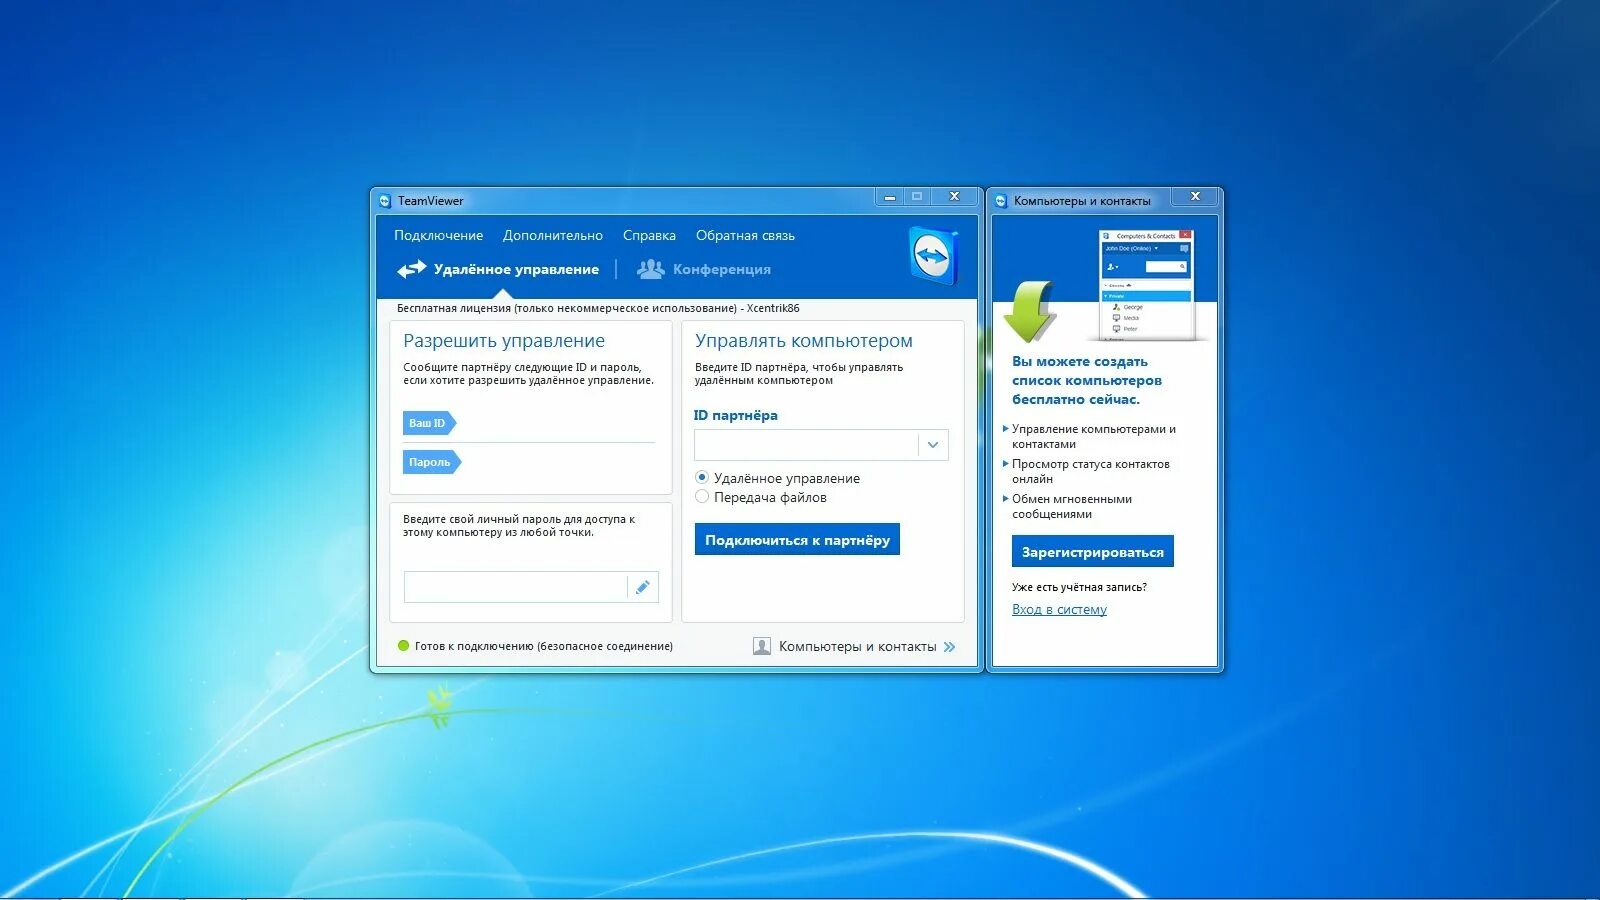The image size is (1600, 900).
Task: Click the Компьютеры и контакты window title icon
Action: tap(1001, 201)
